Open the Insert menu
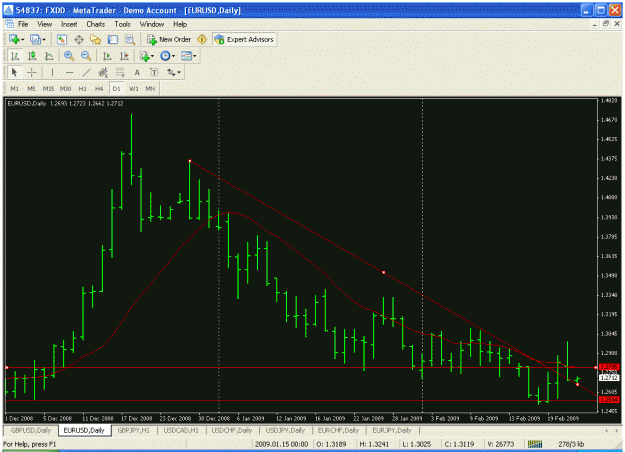 tap(69, 24)
